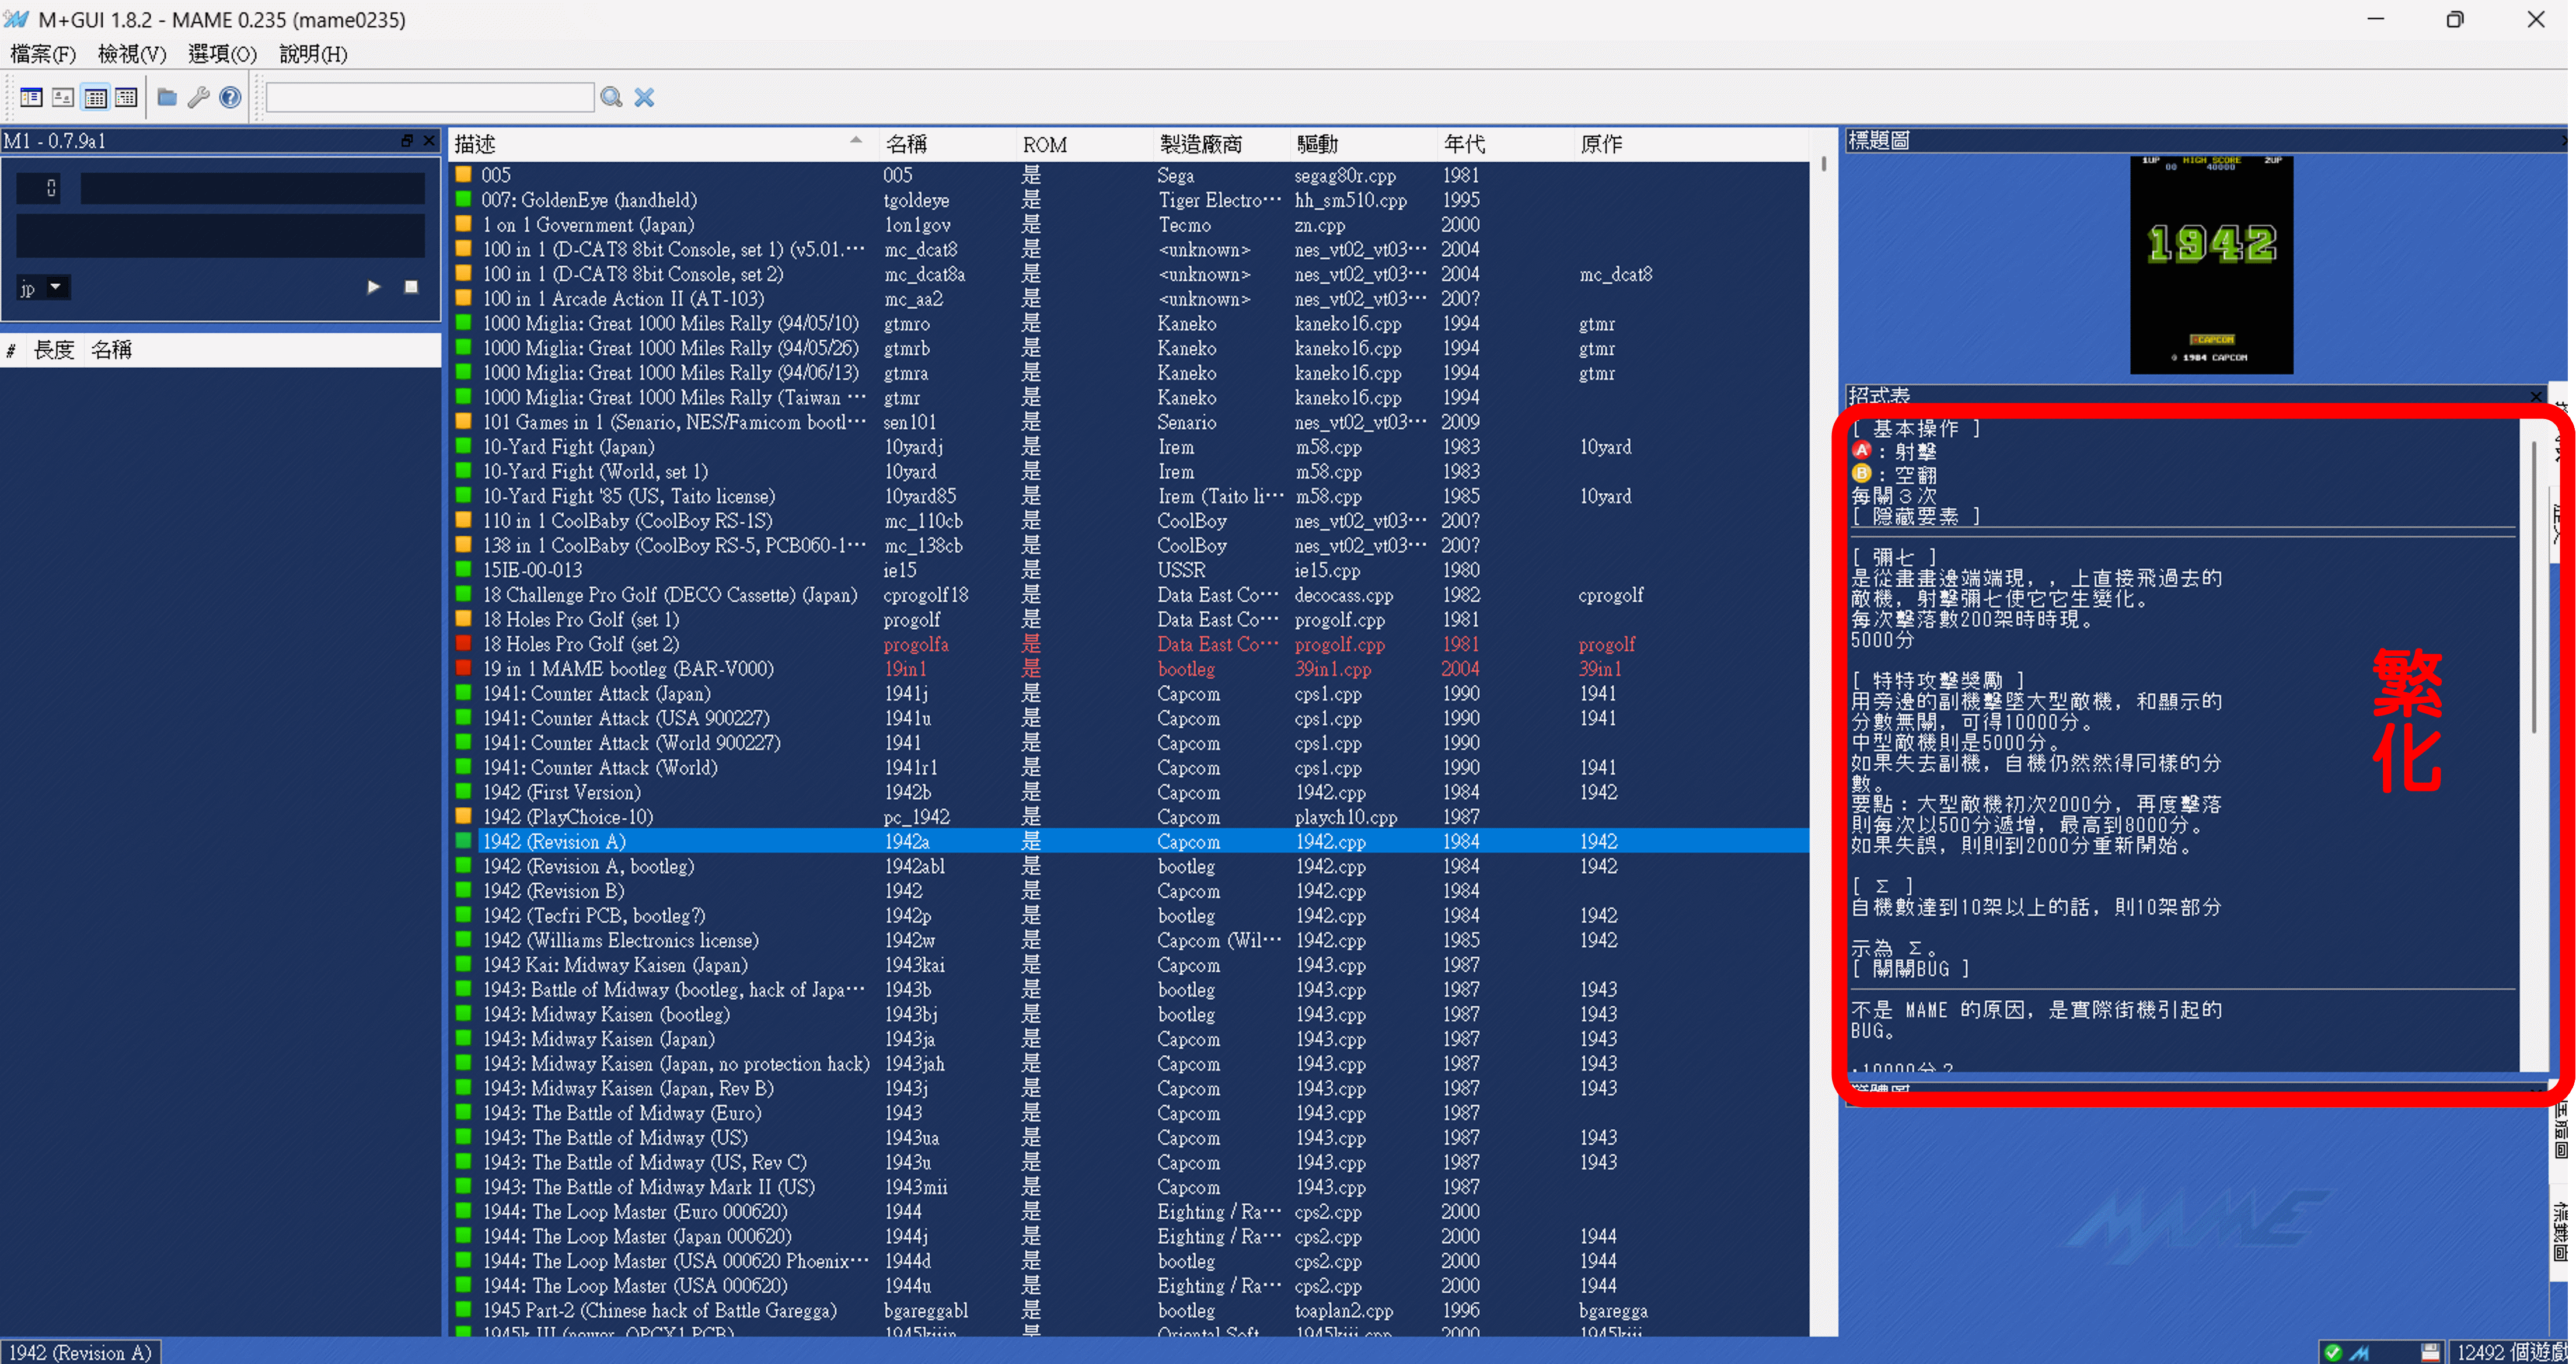The height and width of the screenshot is (1364, 2576).
Task: Click the driver cell decocass.cpp
Action: [x=1344, y=595]
